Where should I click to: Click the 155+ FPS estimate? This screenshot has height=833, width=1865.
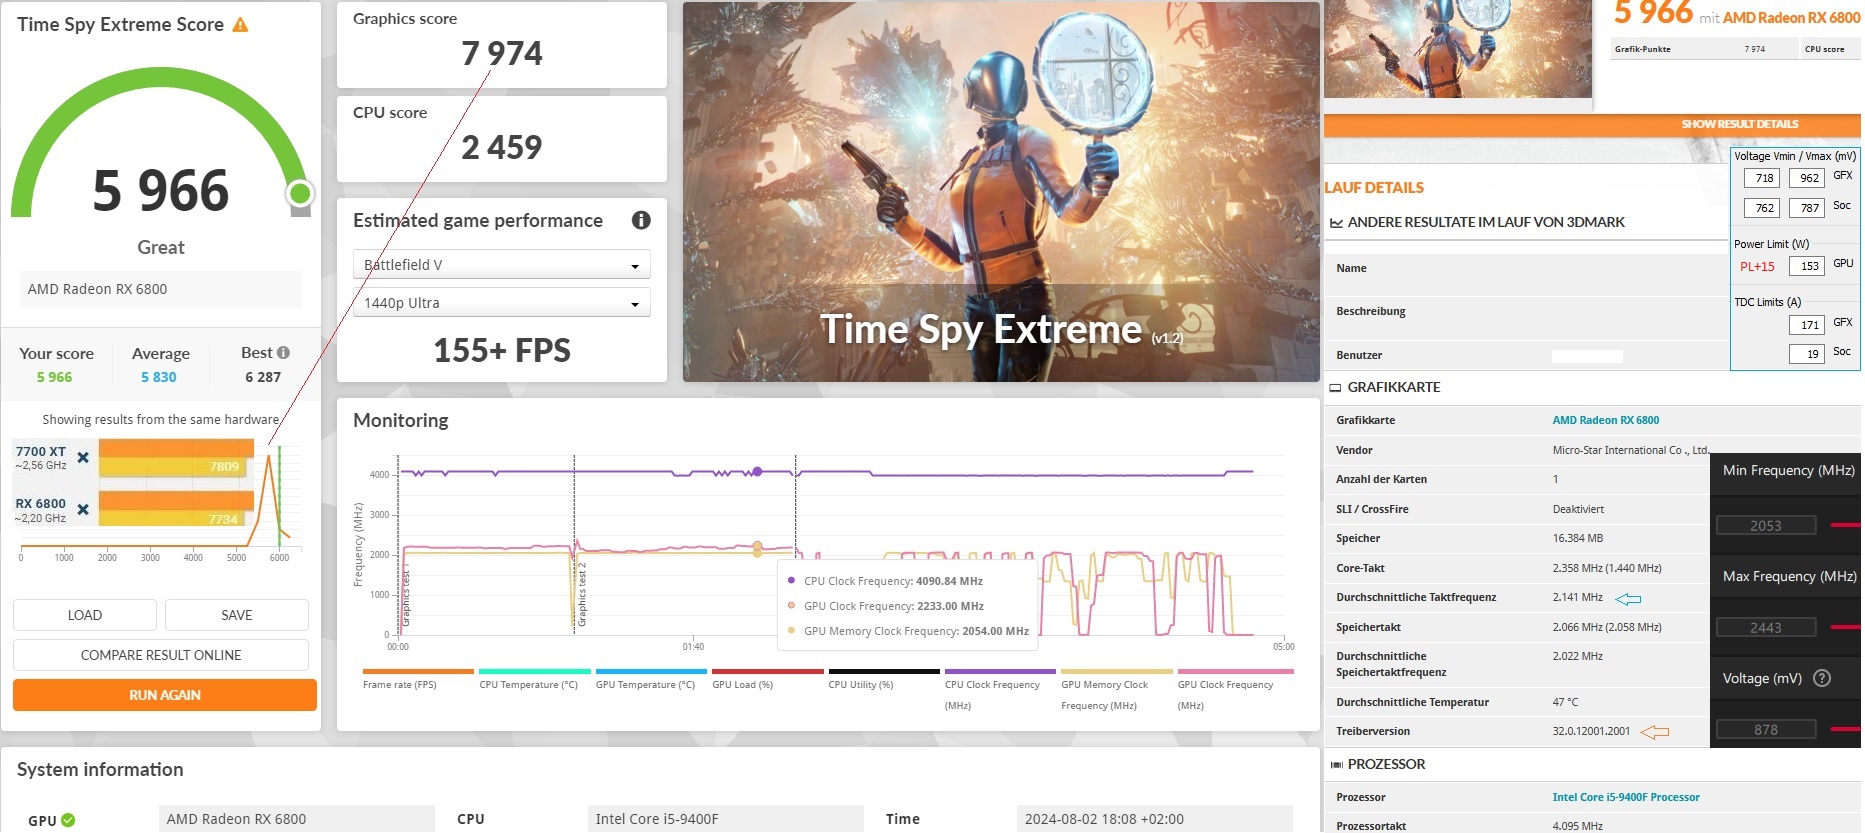pyautogui.click(x=502, y=351)
